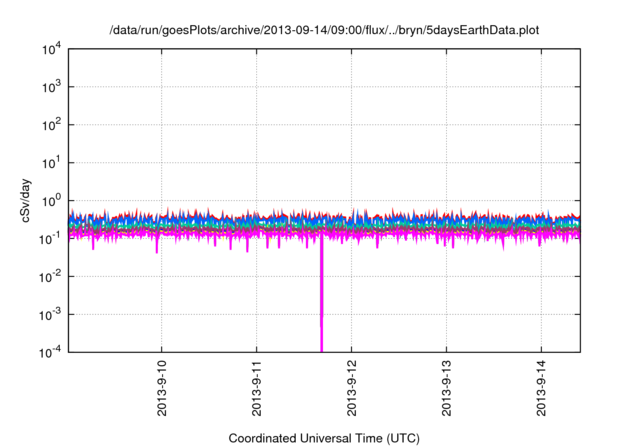
Task: Click the x-axis tick label '2013-9-11'
Action: click(x=257, y=388)
